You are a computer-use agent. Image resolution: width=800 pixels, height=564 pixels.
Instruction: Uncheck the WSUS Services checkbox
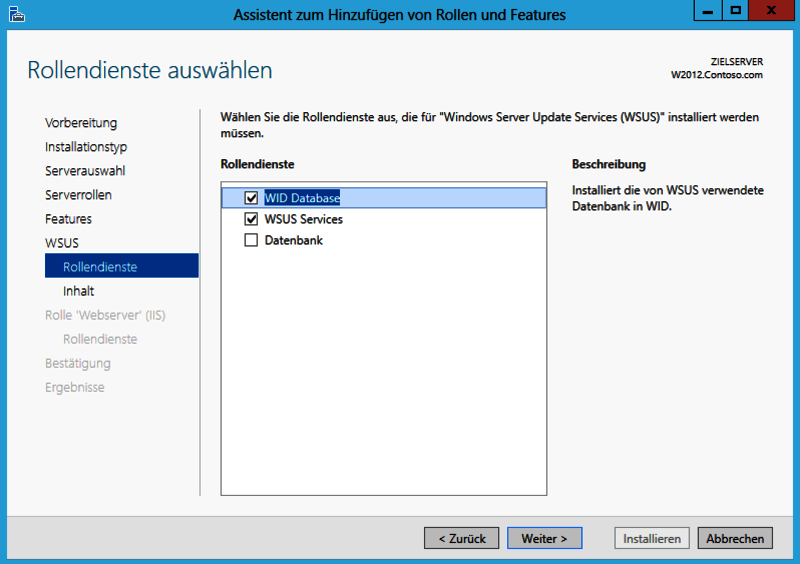(251, 219)
